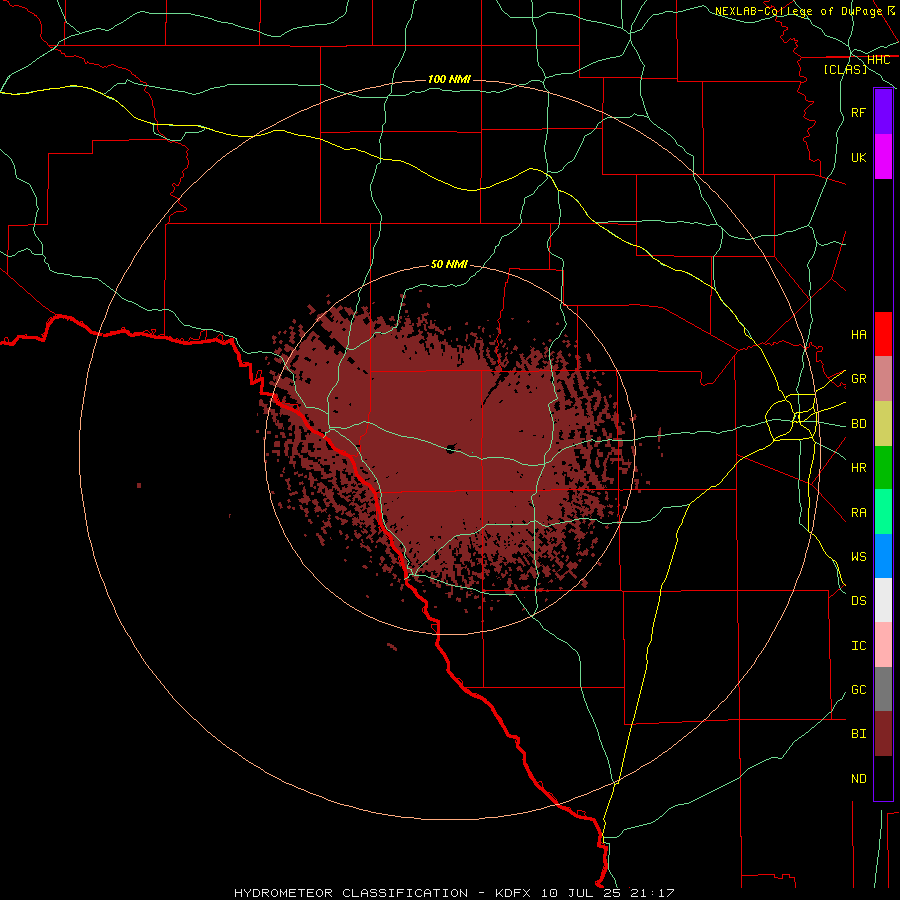The height and width of the screenshot is (900, 900).
Task: Click the white DS legend color swatch
Action: tap(883, 600)
